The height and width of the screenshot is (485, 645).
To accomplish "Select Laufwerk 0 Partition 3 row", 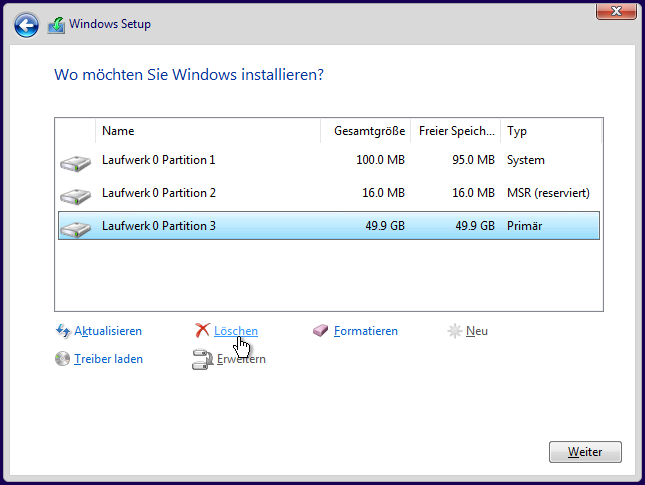I will click(329, 225).
